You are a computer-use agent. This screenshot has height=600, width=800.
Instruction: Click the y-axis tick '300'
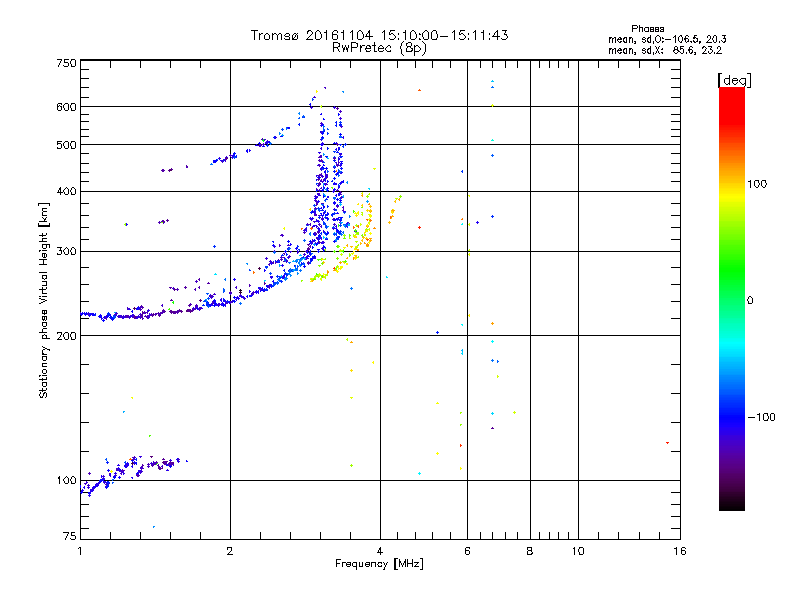pos(66,252)
